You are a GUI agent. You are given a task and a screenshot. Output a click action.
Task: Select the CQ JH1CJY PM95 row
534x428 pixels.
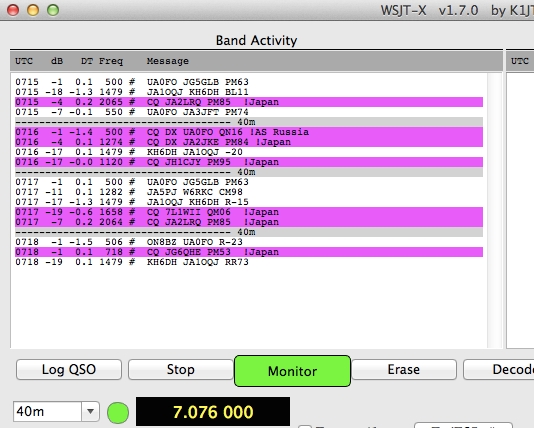[249, 162]
